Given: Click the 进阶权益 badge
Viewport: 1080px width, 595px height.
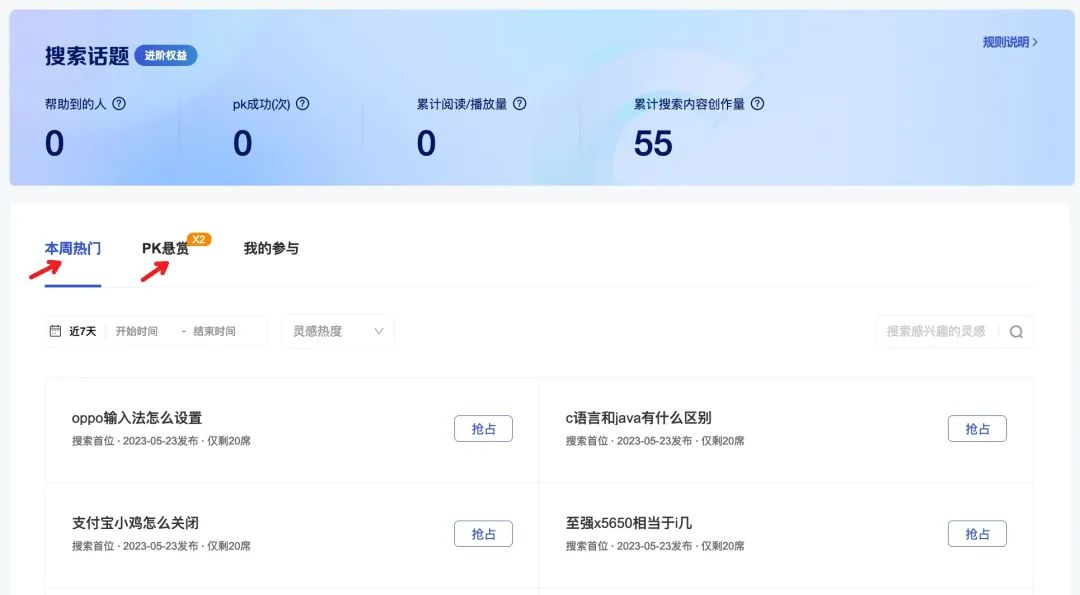Looking at the screenshot, I should click(165, 55).
